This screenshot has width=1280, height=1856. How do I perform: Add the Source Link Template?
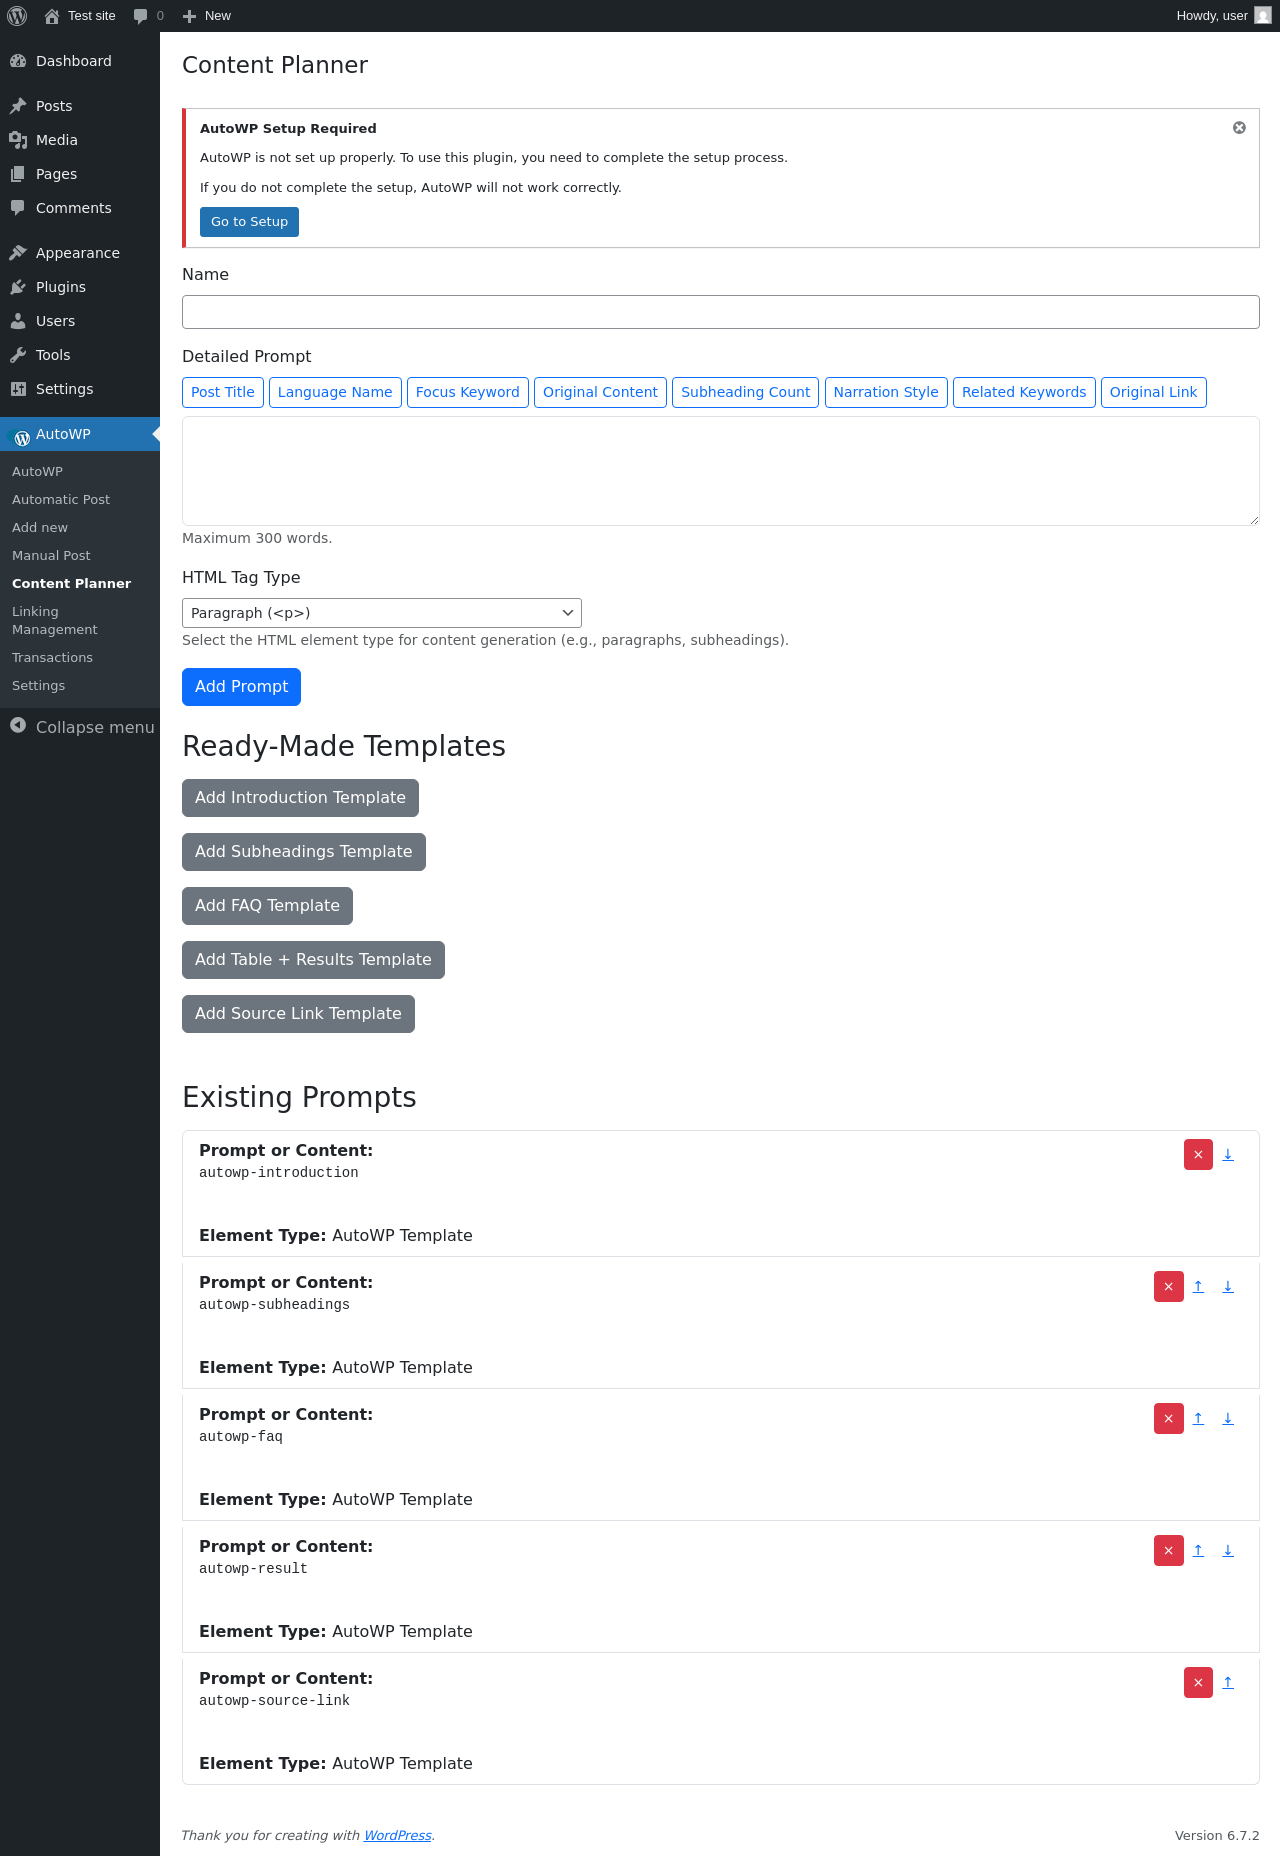coord(298,1014)
